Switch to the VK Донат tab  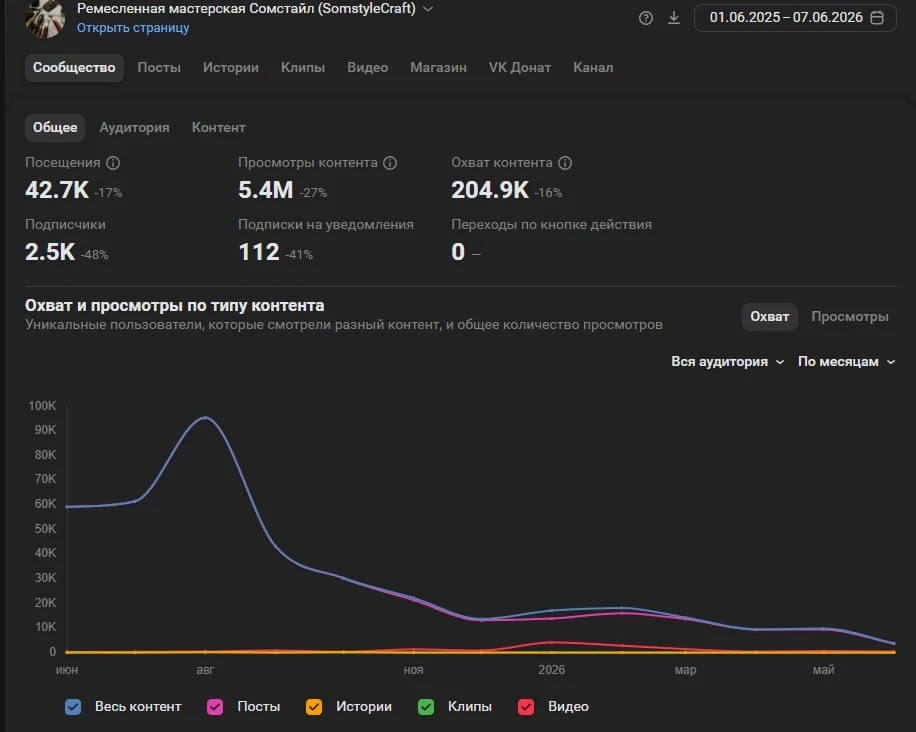pos(520,68)
